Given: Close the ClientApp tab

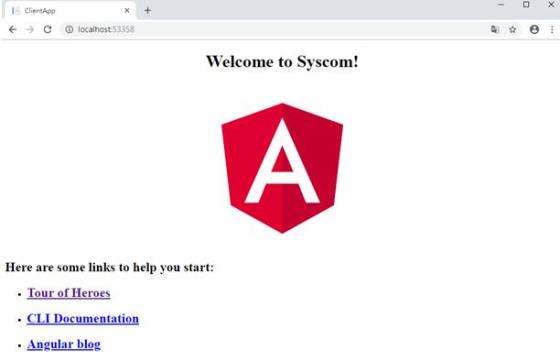Looking at the screenshot, I should pyautogui.click(x=127, y=11).
